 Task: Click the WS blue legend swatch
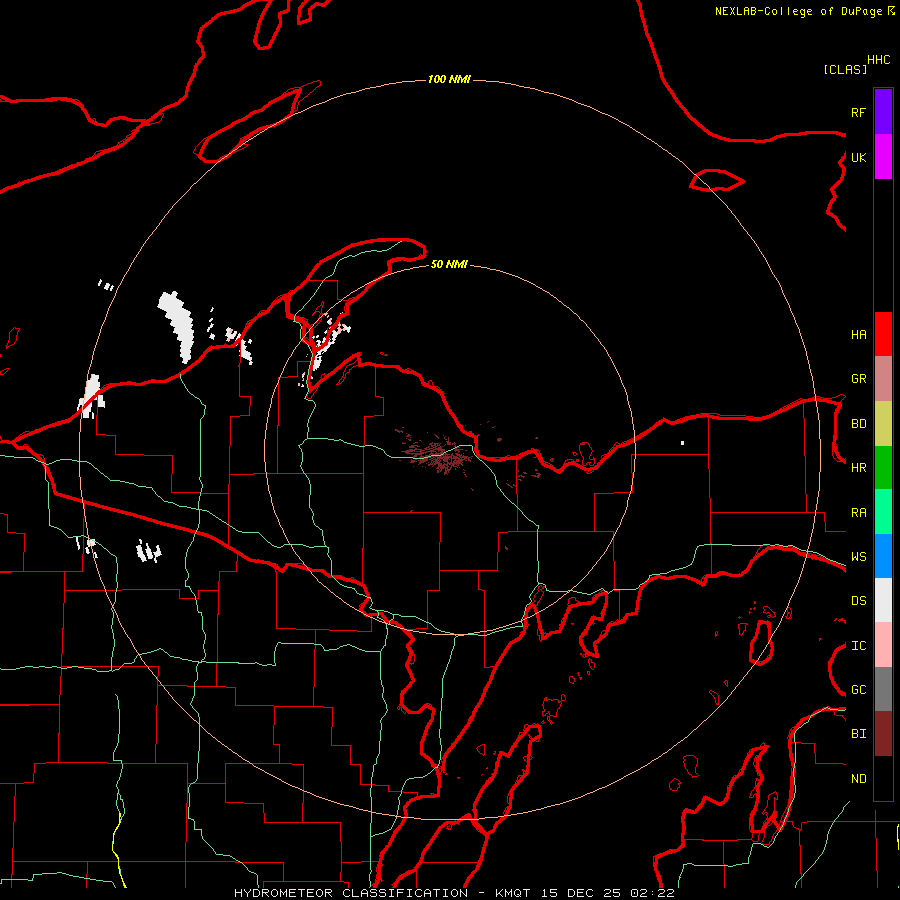(883, 556)
